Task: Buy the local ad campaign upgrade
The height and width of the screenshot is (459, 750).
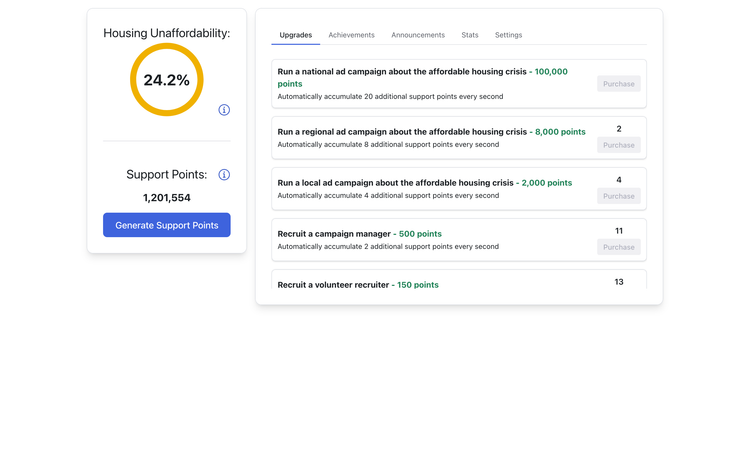Action: click(618, 196)
